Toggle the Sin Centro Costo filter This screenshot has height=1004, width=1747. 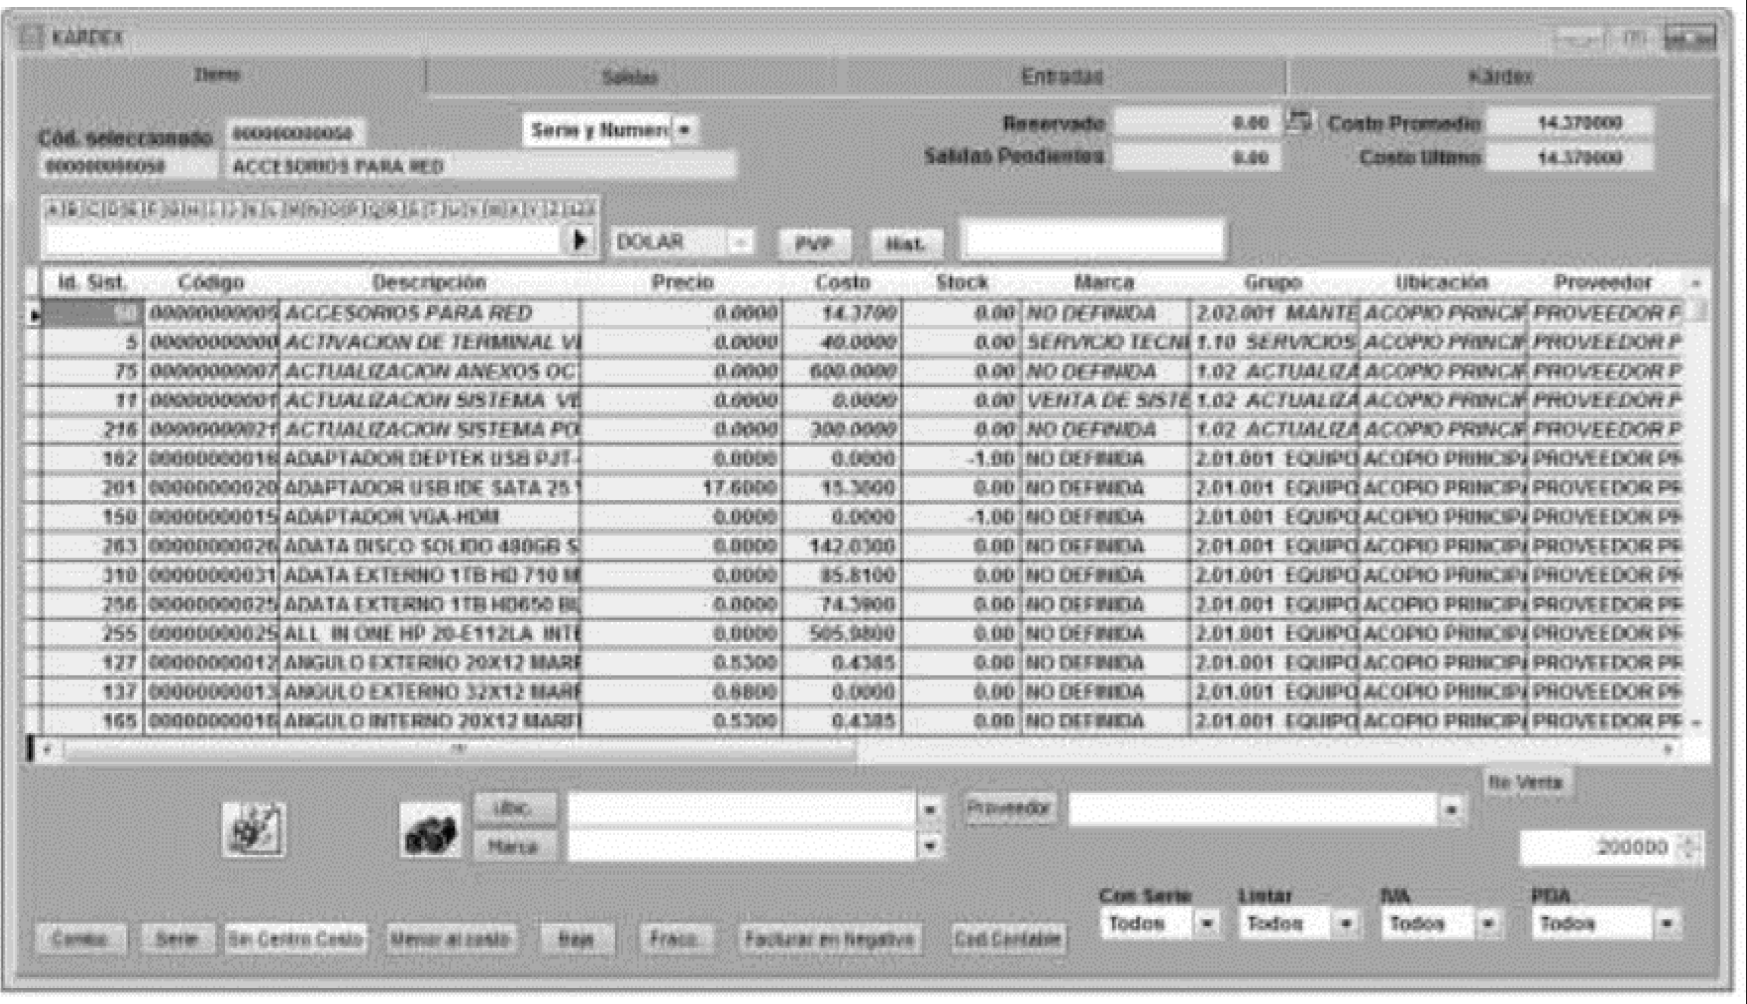coord(295,939)
